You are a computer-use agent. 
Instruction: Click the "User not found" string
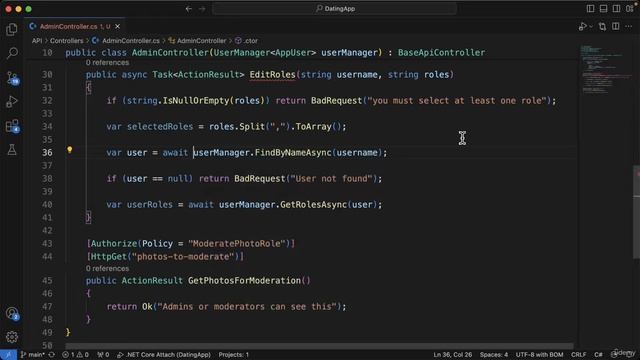pyautogui.click(x=331, y=179)
